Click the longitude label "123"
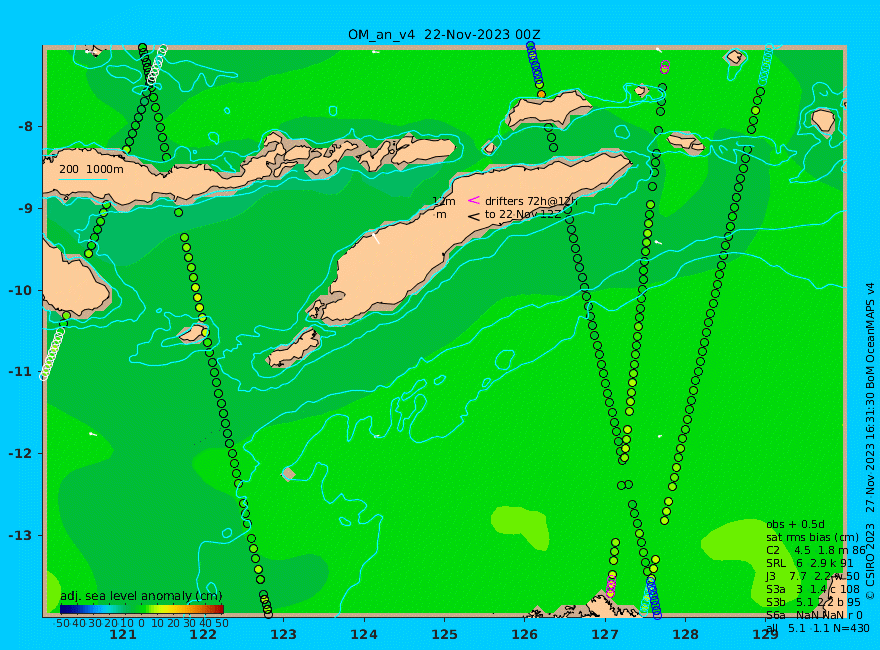 [283, 635]
